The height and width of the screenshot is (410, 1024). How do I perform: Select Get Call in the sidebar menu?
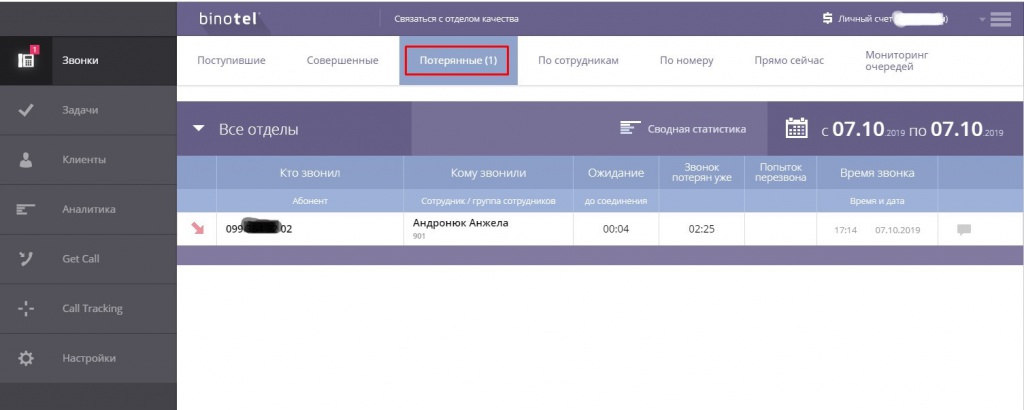tap(80, 259)
